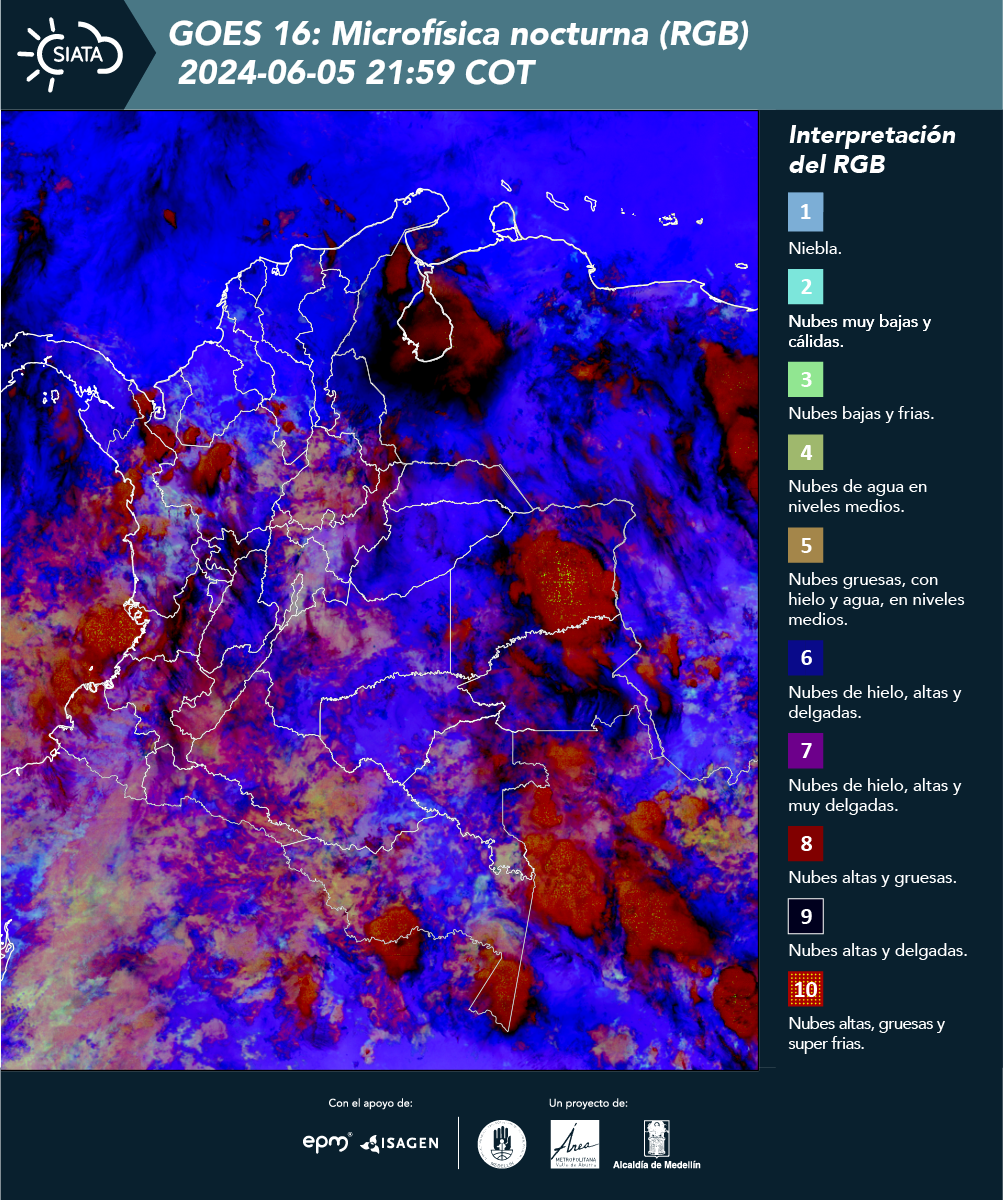Select legend swatch 9 for high thin clouds
Image resolution: width=1003 pixels, height=1200 pixels.
point(805,916)
